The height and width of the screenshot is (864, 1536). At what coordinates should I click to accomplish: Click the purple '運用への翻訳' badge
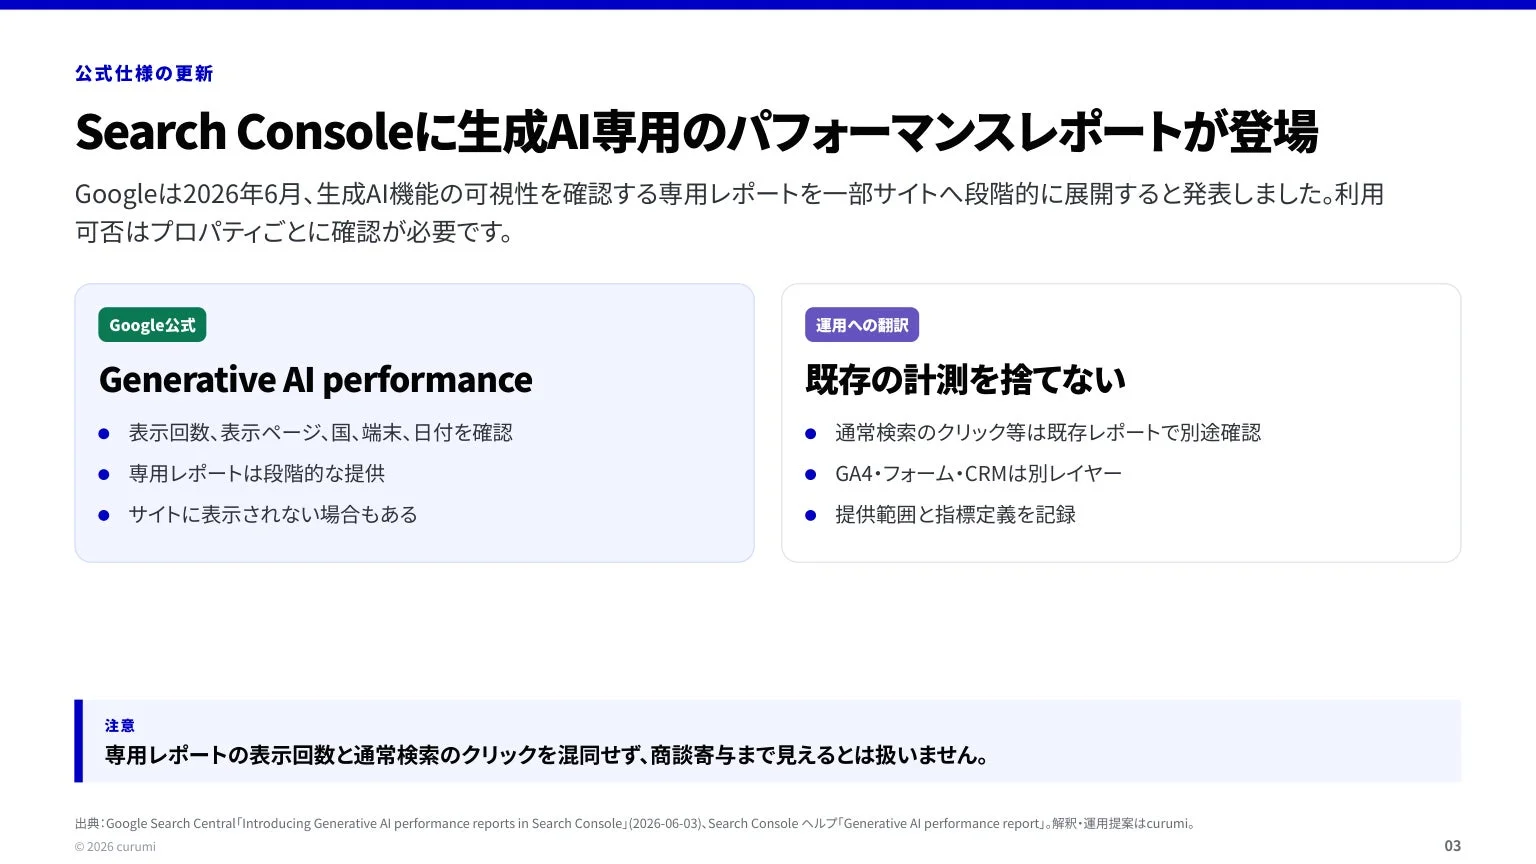pos(862,325)
